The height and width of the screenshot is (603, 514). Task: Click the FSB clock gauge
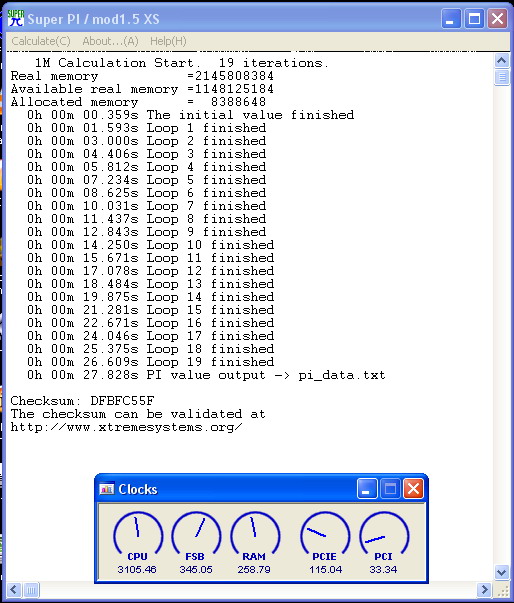tap(196, 535)
